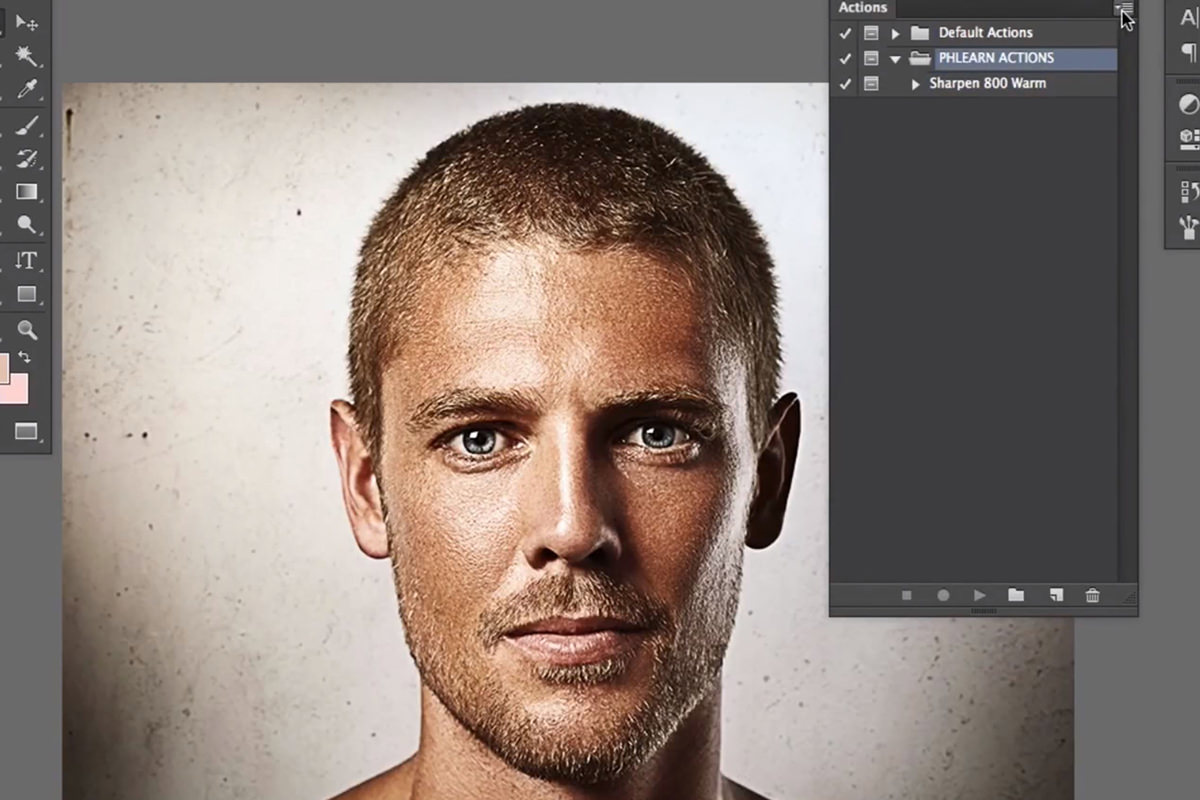Toggle dialog on/off for PHLEARN ACTIONS
The height and width of the screenshot is (800, 1200).
(871, 57)
